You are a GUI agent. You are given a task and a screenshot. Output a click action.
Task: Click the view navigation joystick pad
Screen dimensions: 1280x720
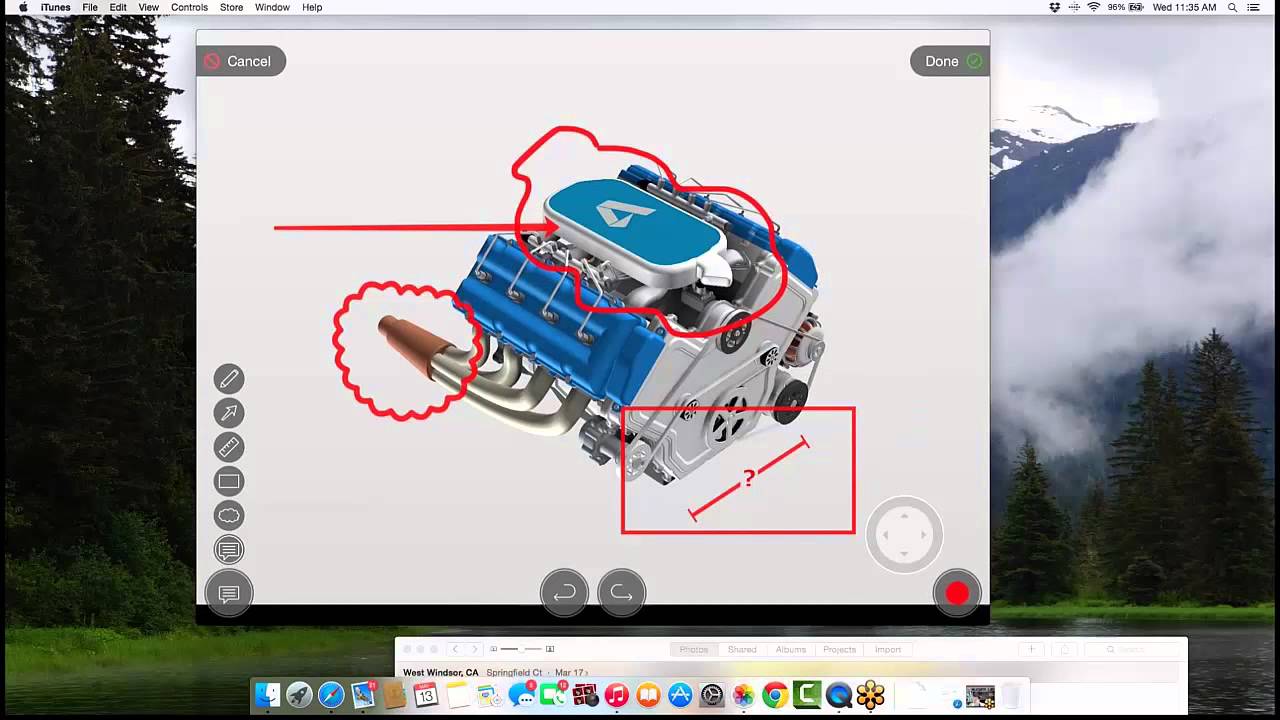click(x=904, y=535)
